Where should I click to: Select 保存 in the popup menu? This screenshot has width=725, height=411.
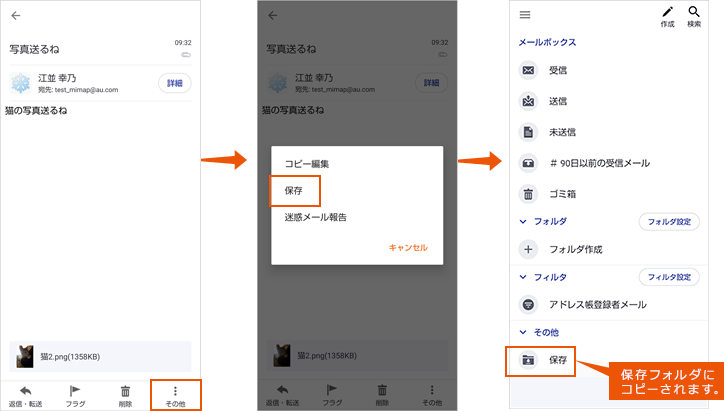tap(295, 190)
